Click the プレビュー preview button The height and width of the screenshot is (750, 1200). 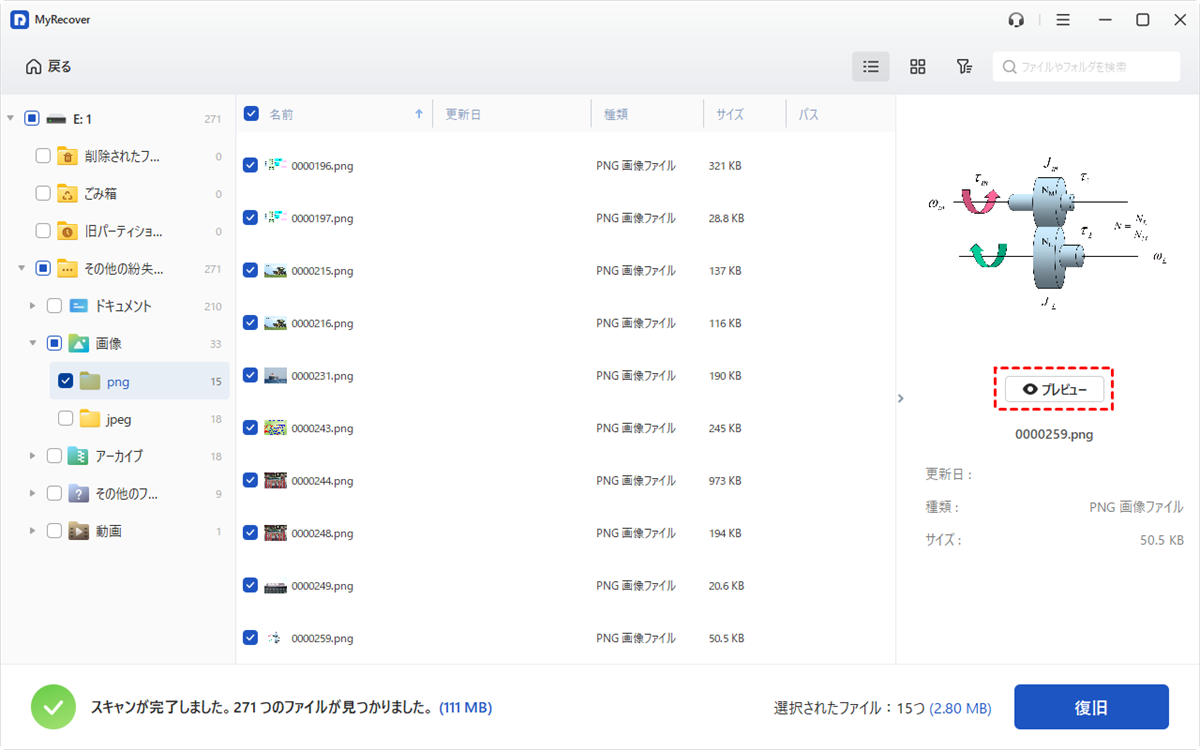[x=1054, y=390]
